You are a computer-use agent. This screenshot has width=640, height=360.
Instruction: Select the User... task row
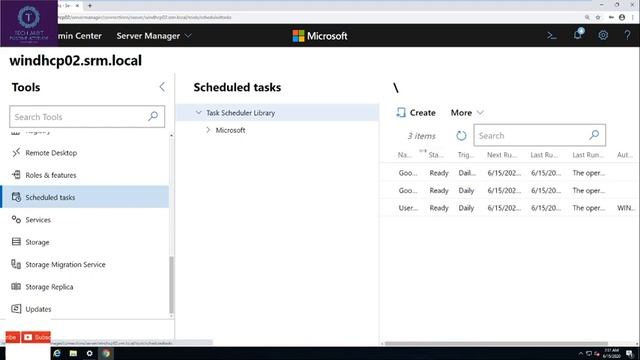tap(509, 208)
